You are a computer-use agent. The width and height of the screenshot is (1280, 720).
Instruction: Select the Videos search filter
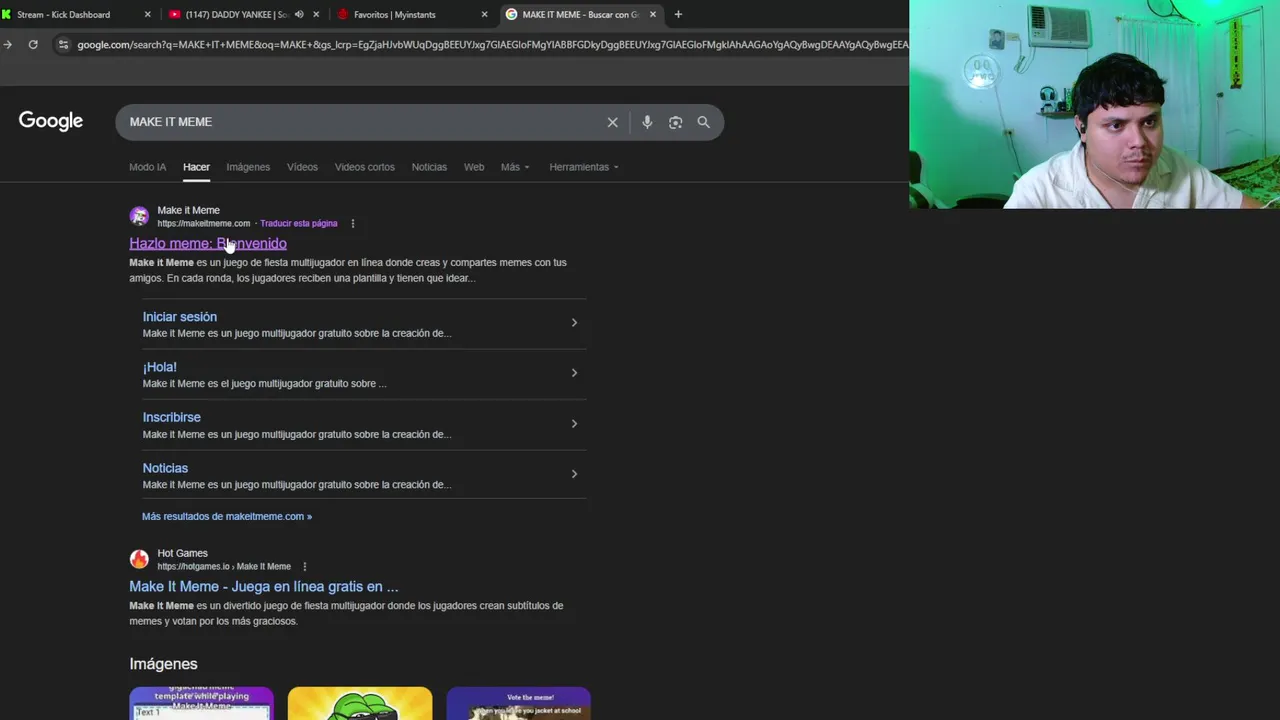coord(302,167)
